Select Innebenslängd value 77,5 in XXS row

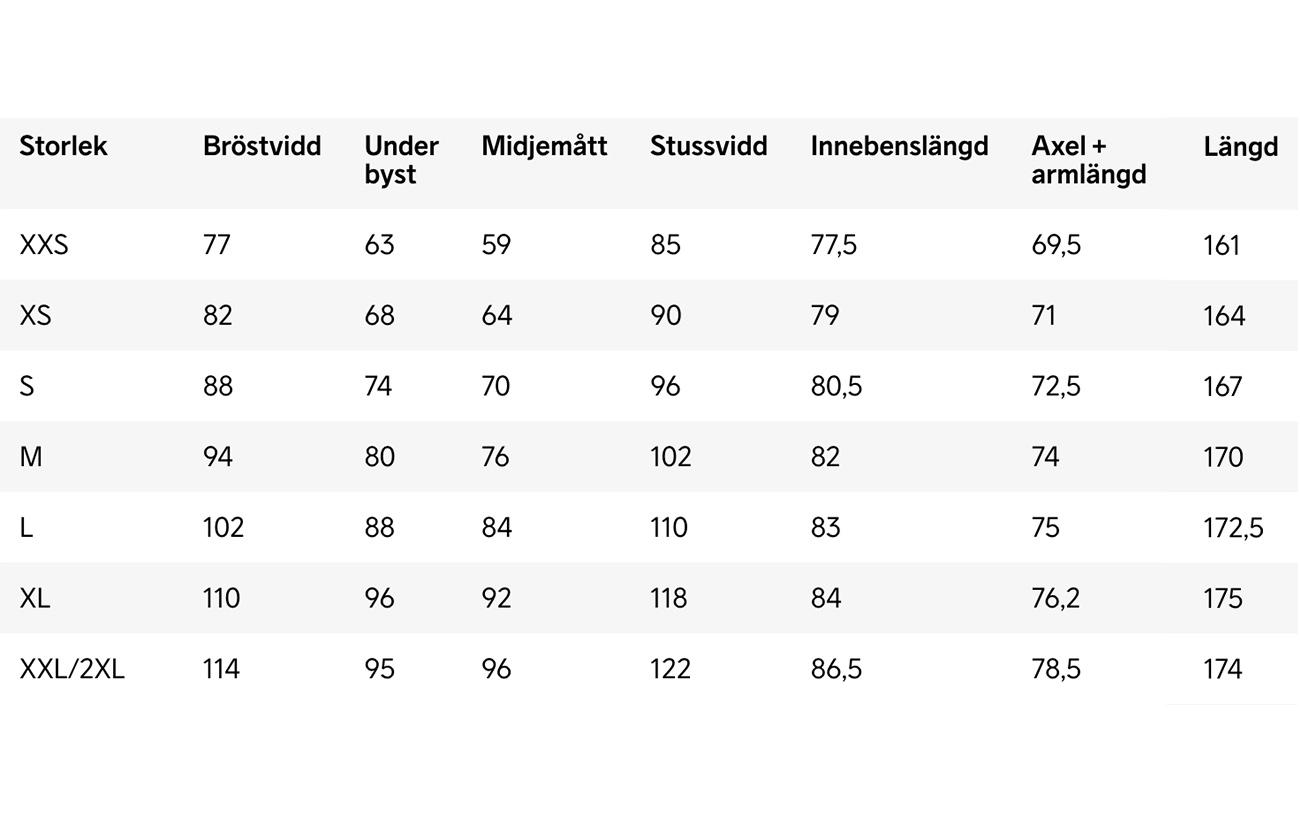[x=833, y=245]
